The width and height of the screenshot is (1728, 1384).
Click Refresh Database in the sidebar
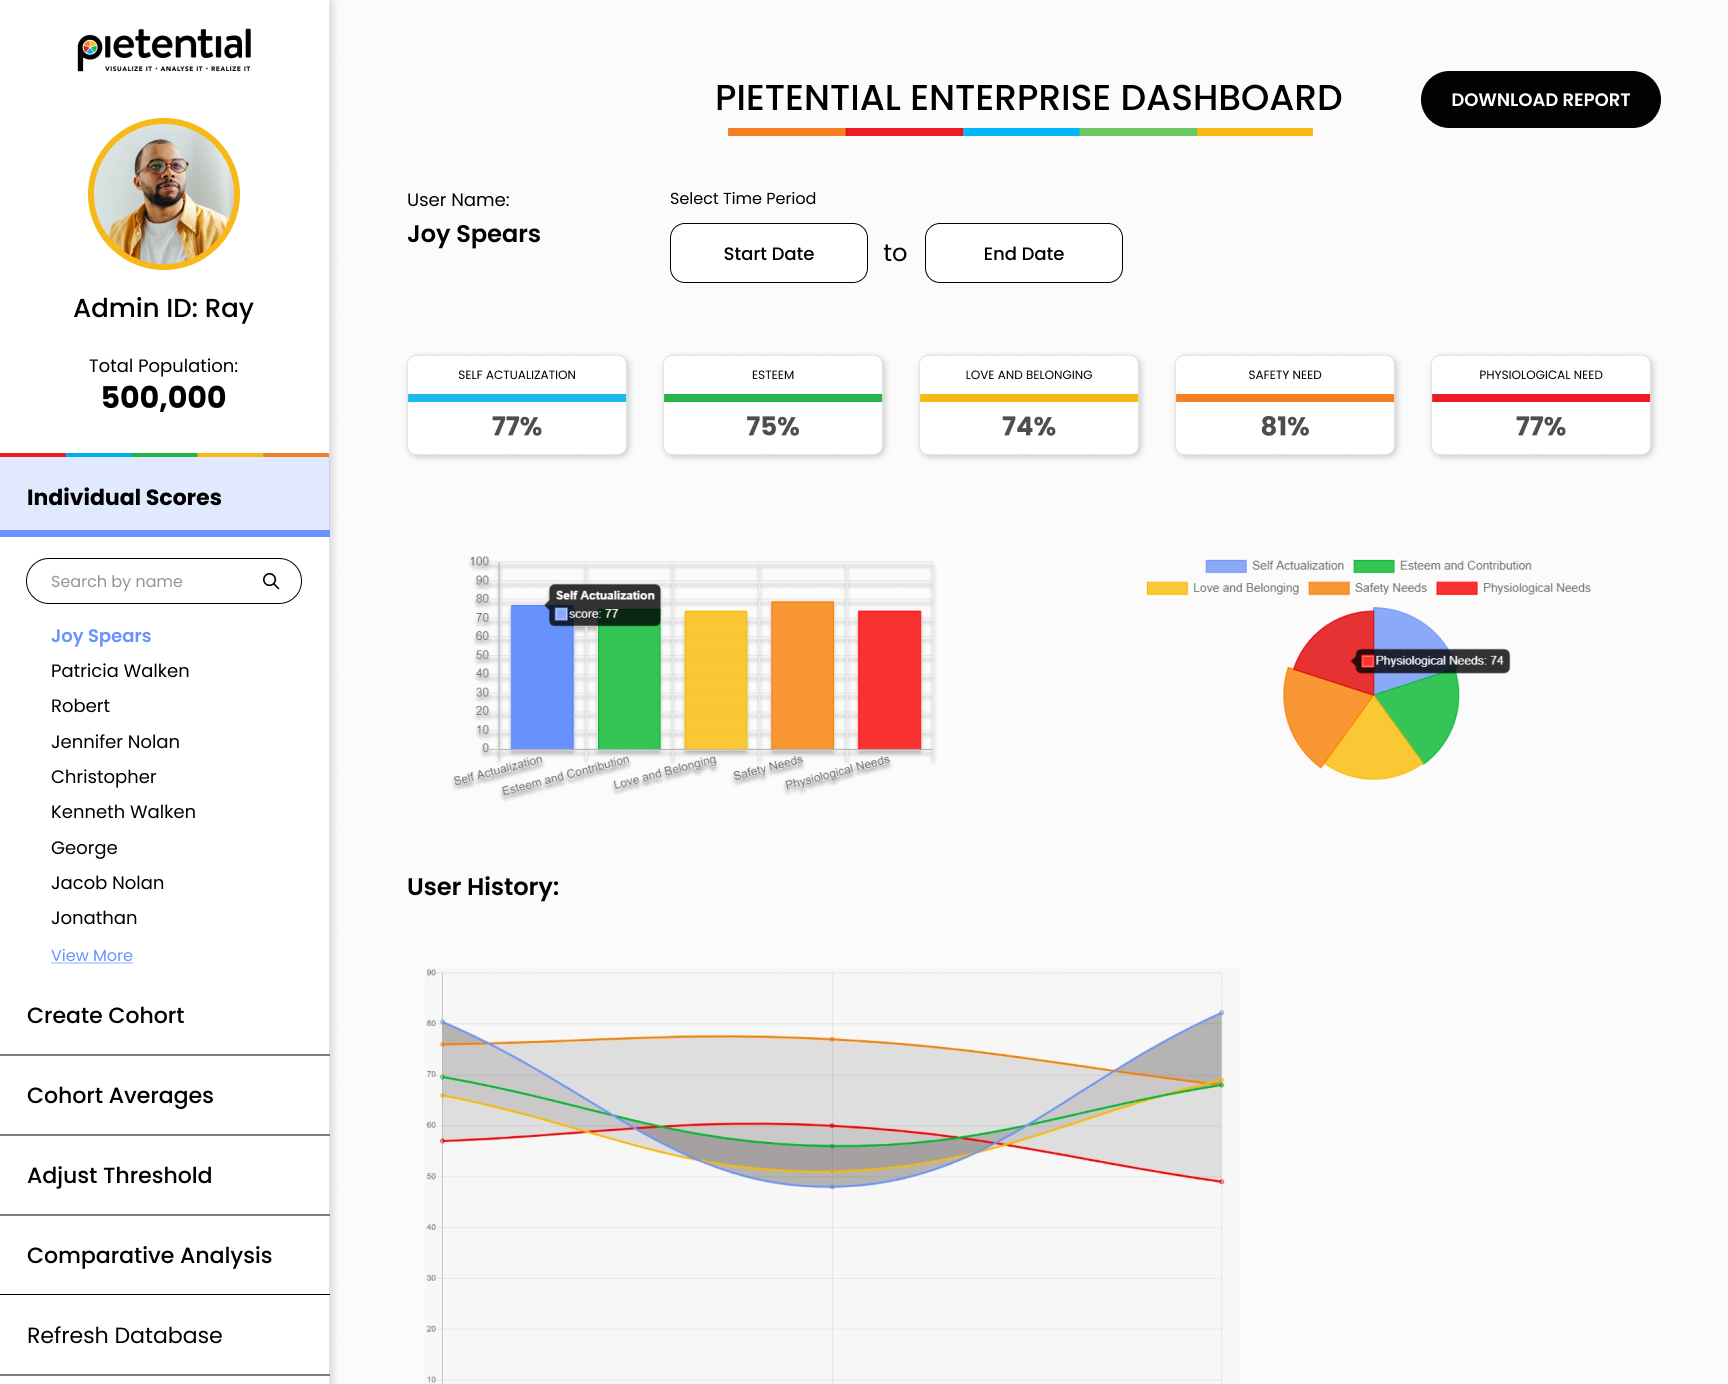(x=124, y=1335)
